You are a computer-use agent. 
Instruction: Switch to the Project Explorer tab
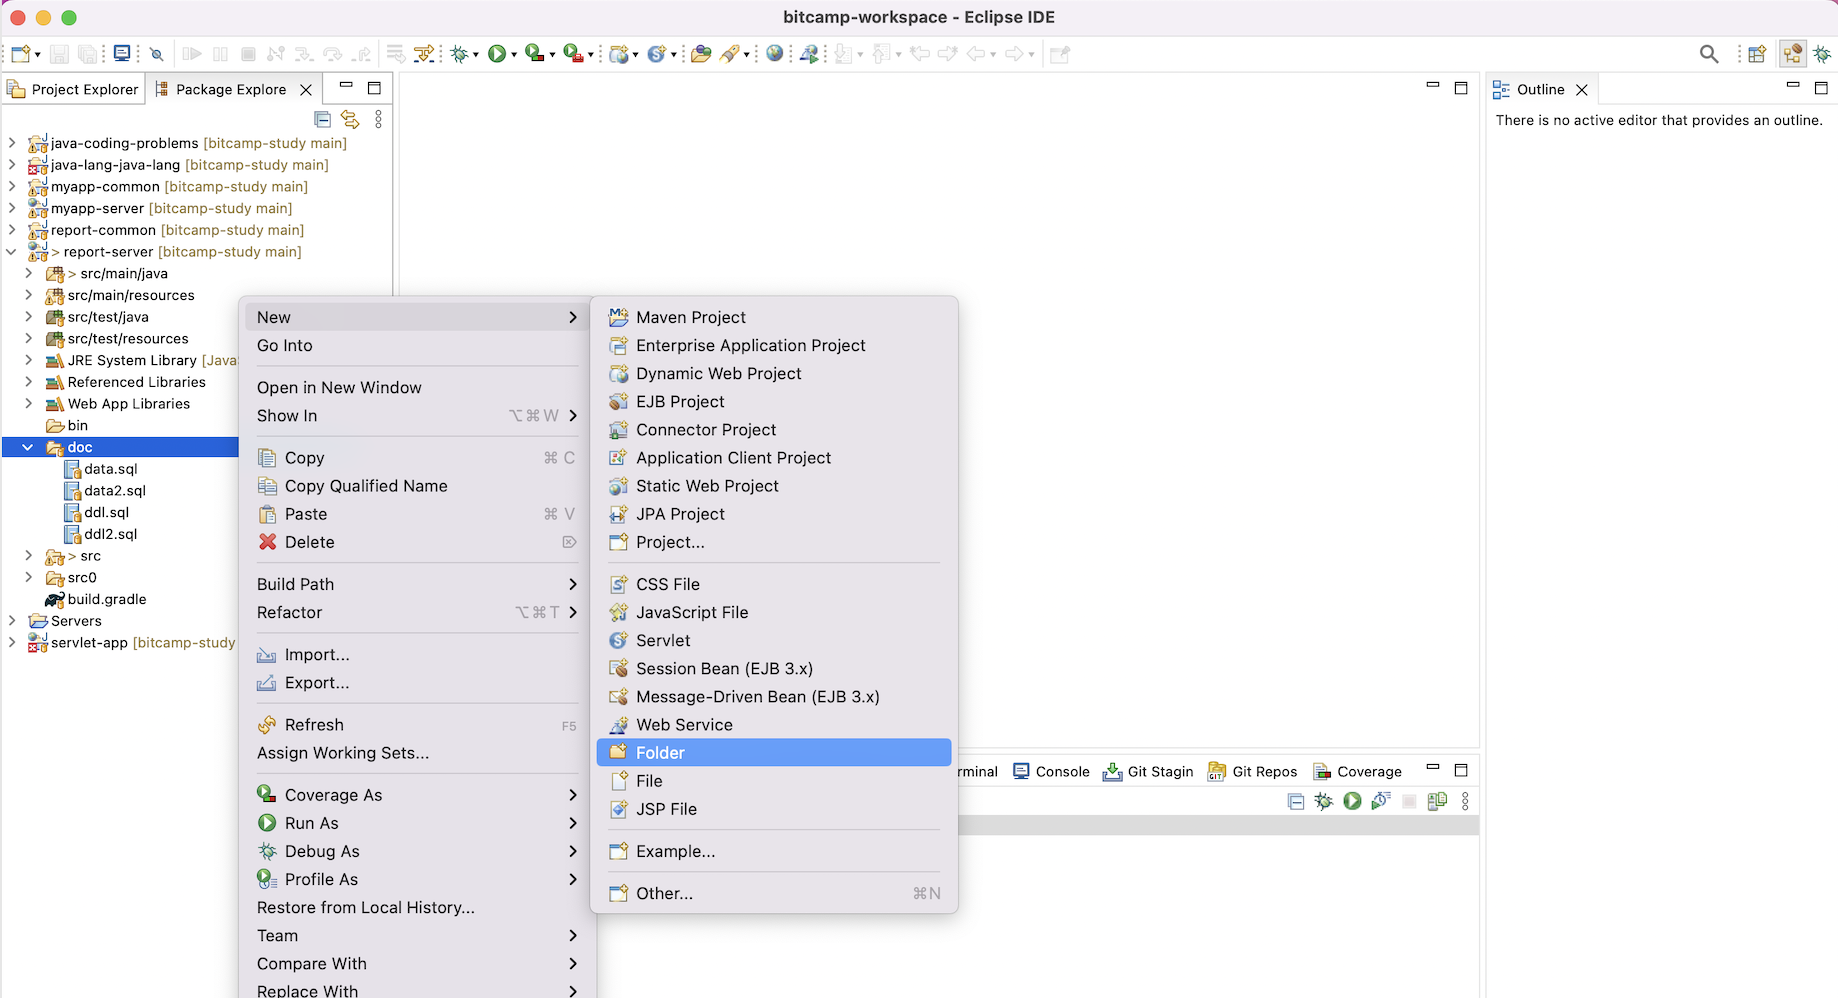tap(73, 89)
